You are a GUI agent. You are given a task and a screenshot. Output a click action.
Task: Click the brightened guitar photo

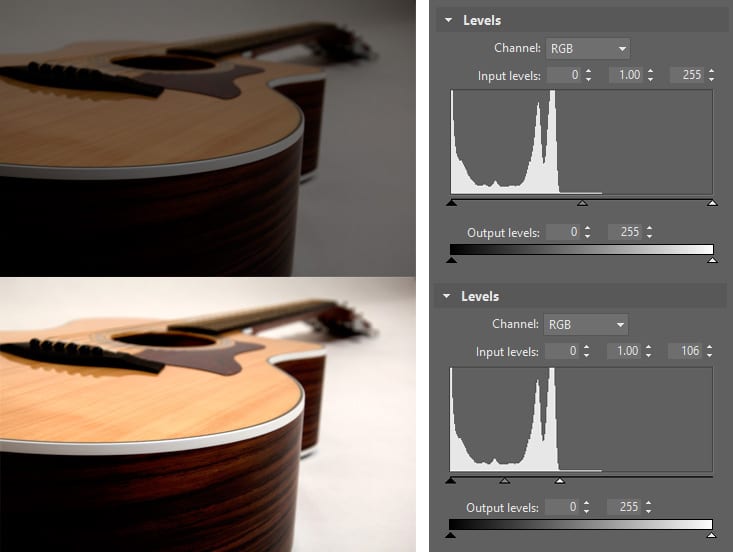[208, 415]
